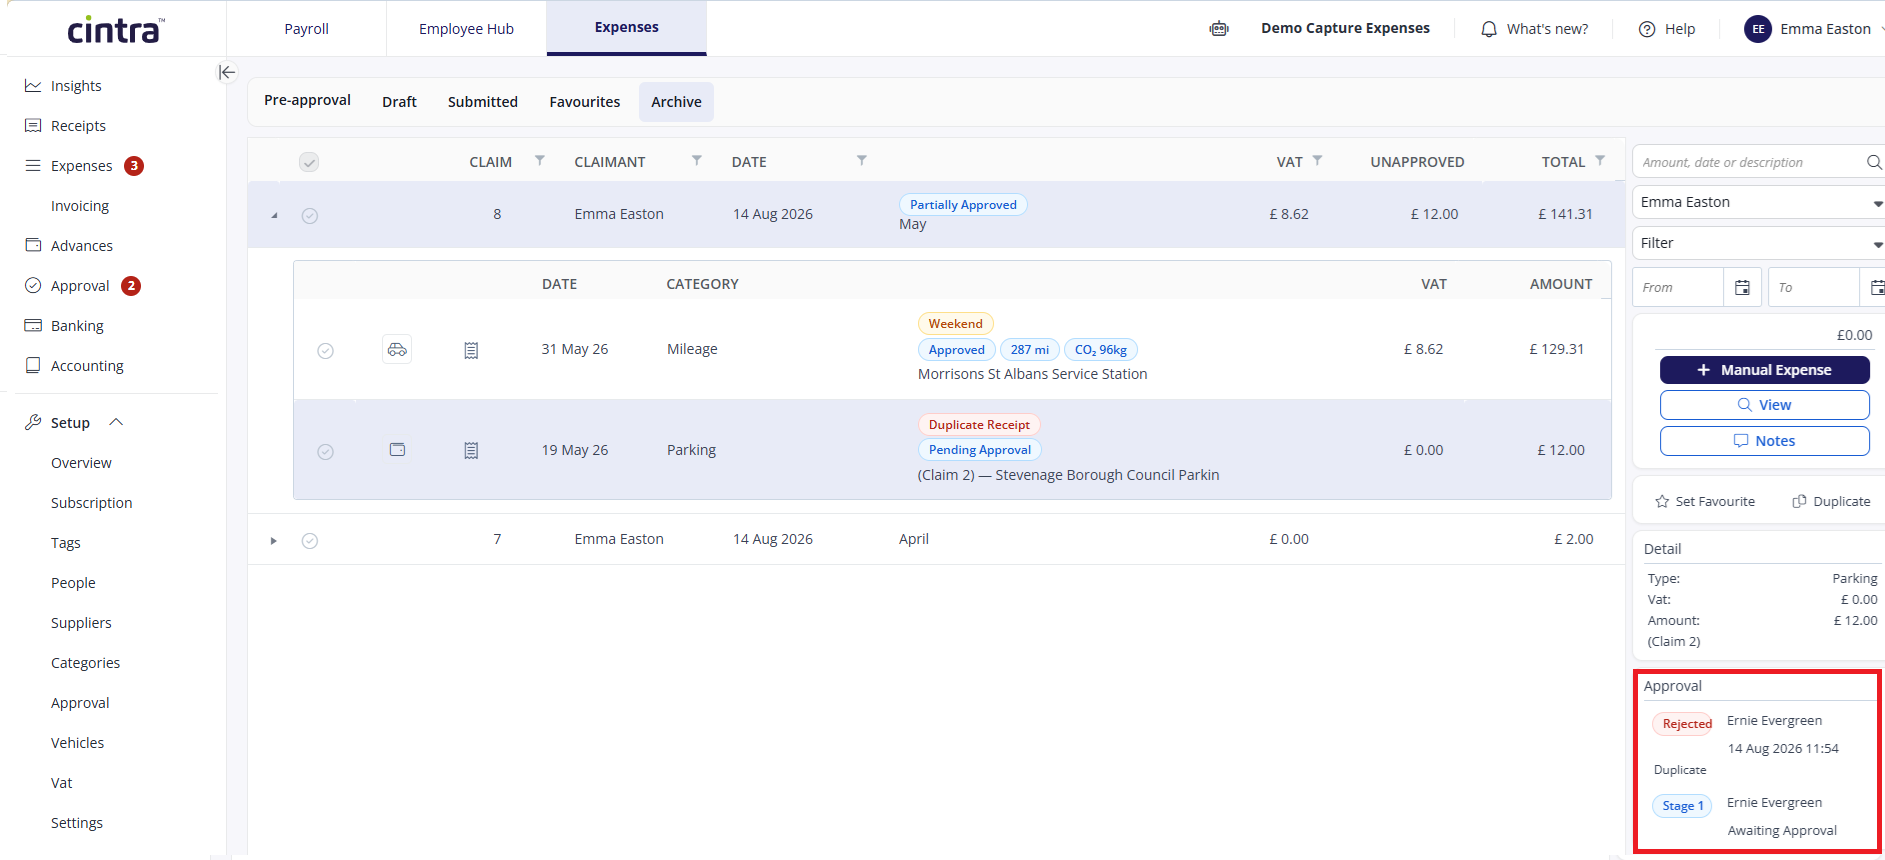
Task: Open the receipt icon for Parking row
Action: click(x=471, y=451)
